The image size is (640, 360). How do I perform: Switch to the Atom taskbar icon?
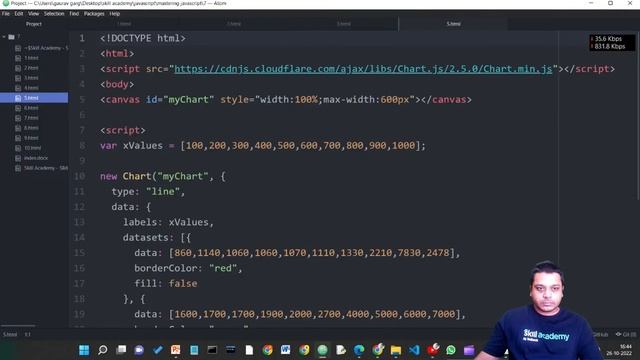coord(322,350)
